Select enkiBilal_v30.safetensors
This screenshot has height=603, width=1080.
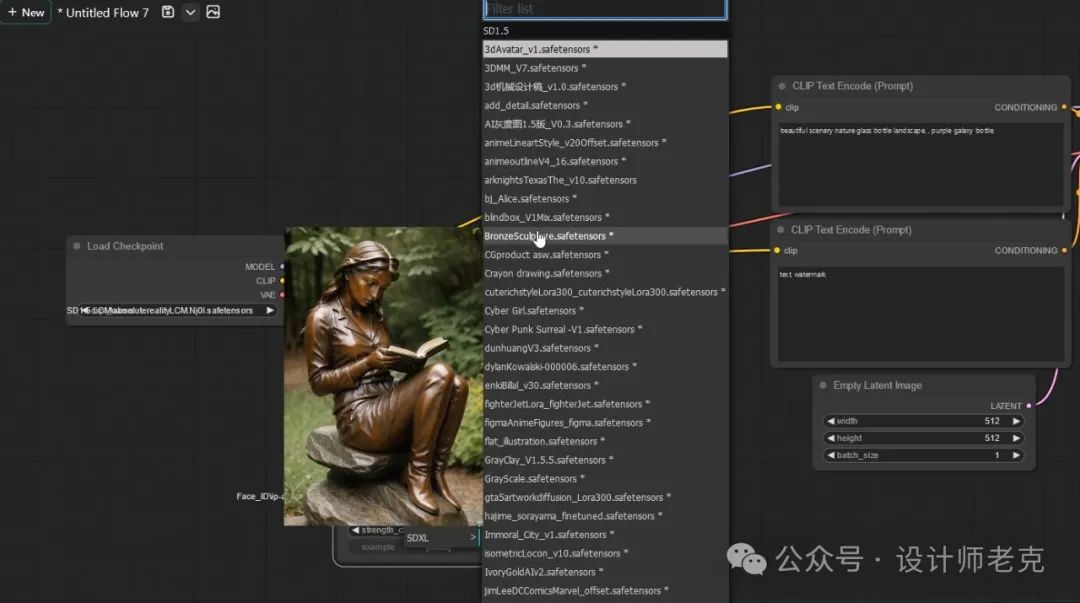click(x=605, y=385)
